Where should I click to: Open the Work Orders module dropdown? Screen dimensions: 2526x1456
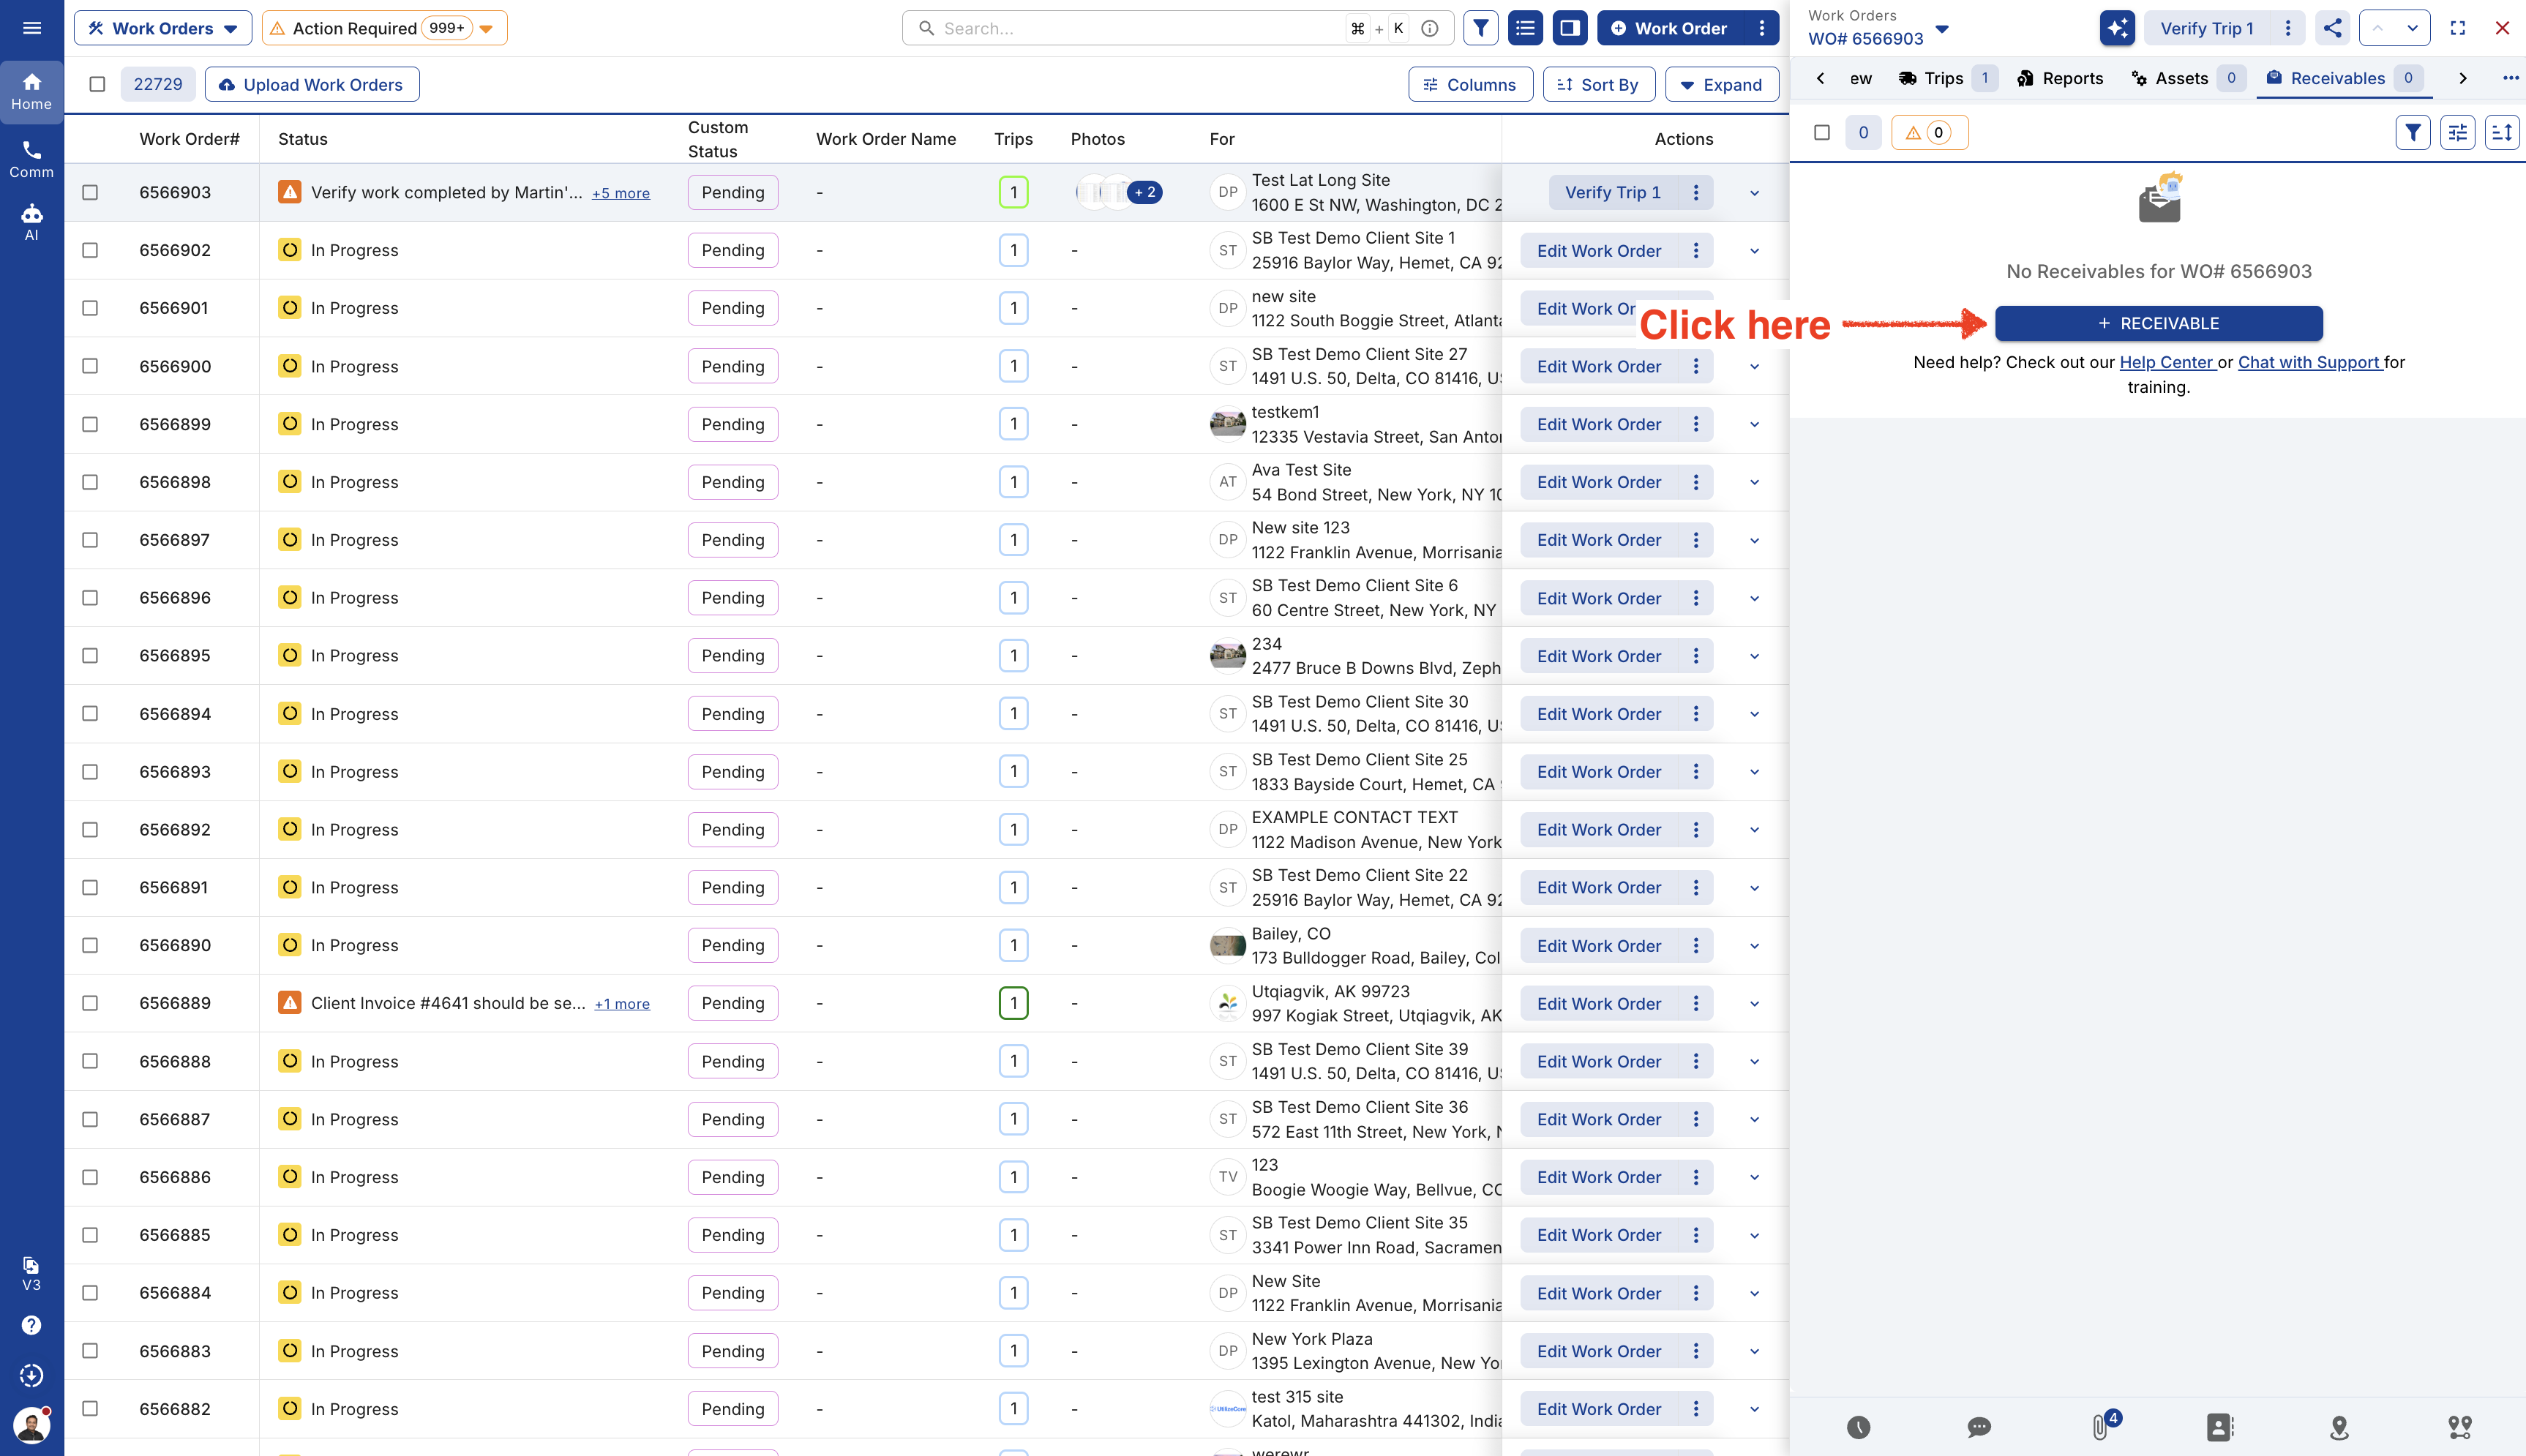tap(163, 28)
